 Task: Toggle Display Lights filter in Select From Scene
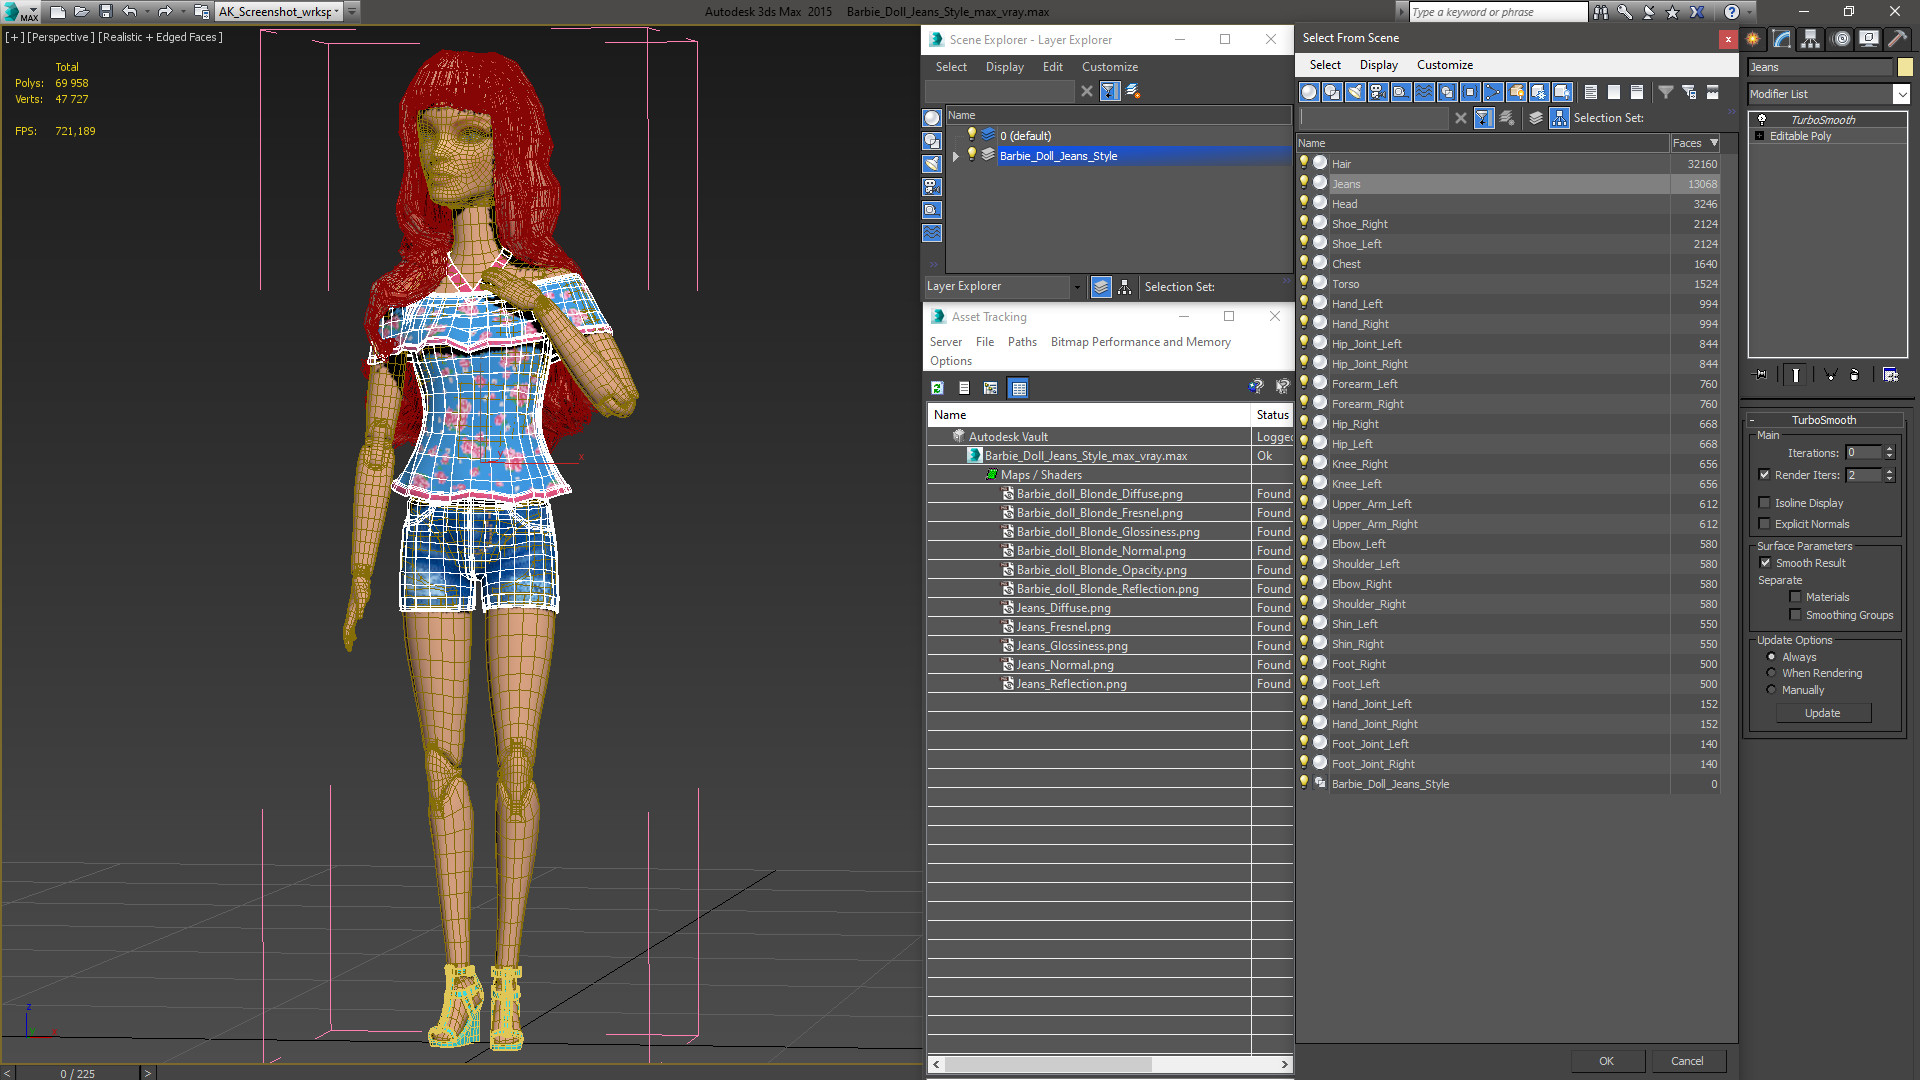coord(1355,92)
